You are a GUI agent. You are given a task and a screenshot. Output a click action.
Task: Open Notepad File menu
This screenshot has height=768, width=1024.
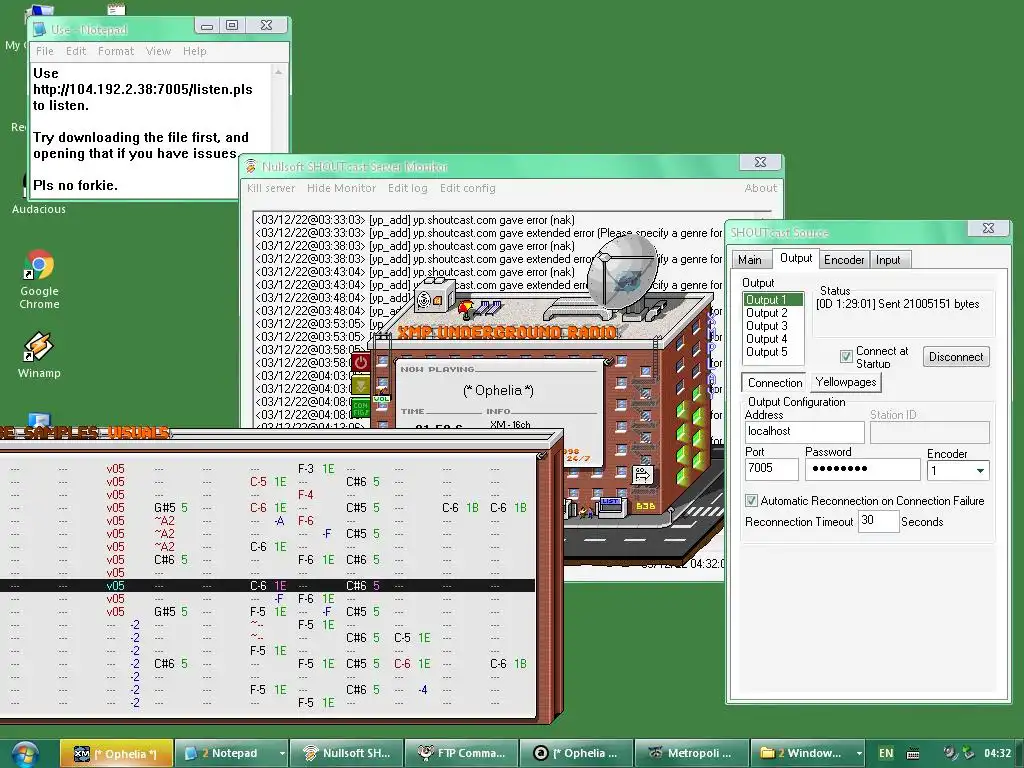click(44, 51)
